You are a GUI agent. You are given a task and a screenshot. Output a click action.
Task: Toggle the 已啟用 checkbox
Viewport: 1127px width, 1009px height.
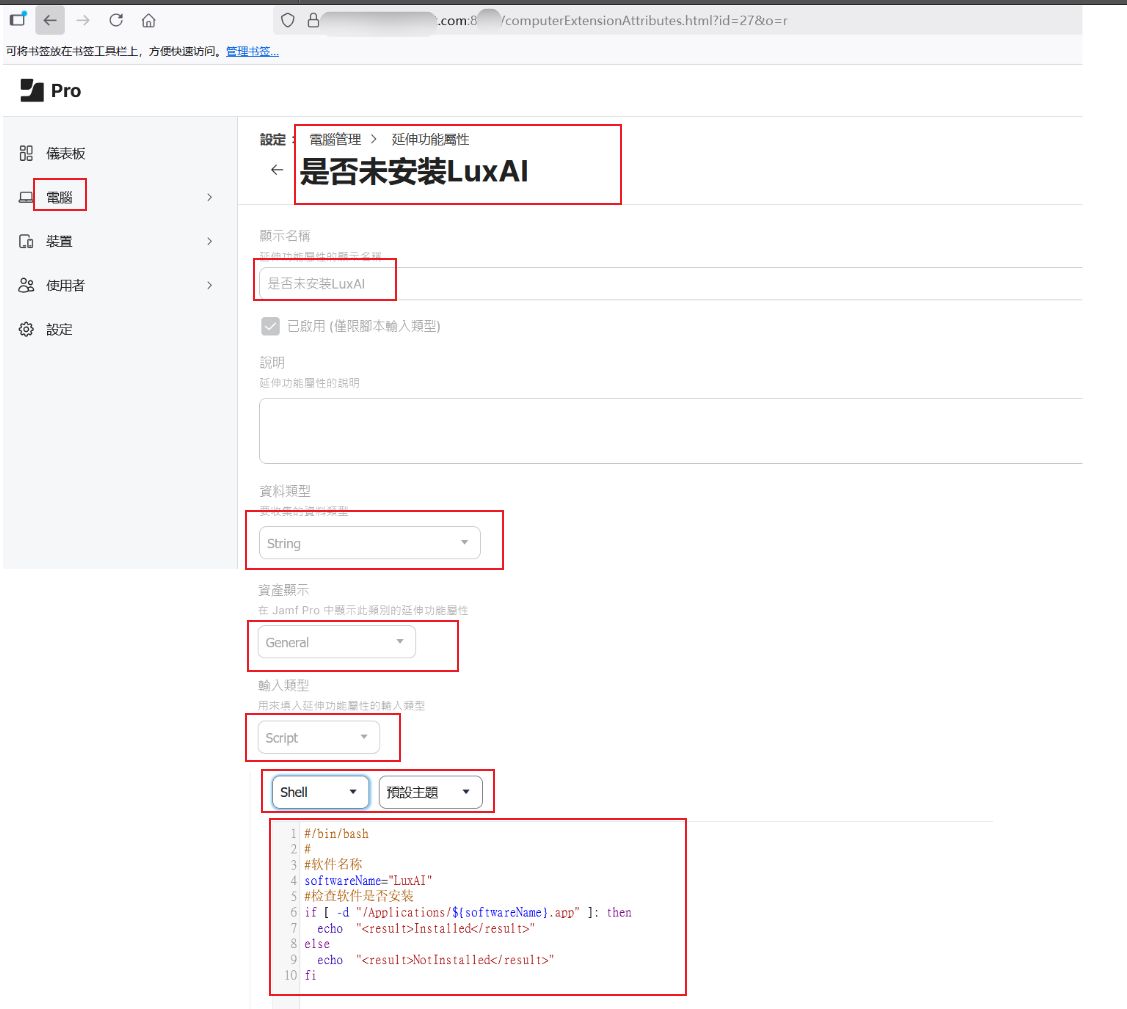tap(270, 326)
